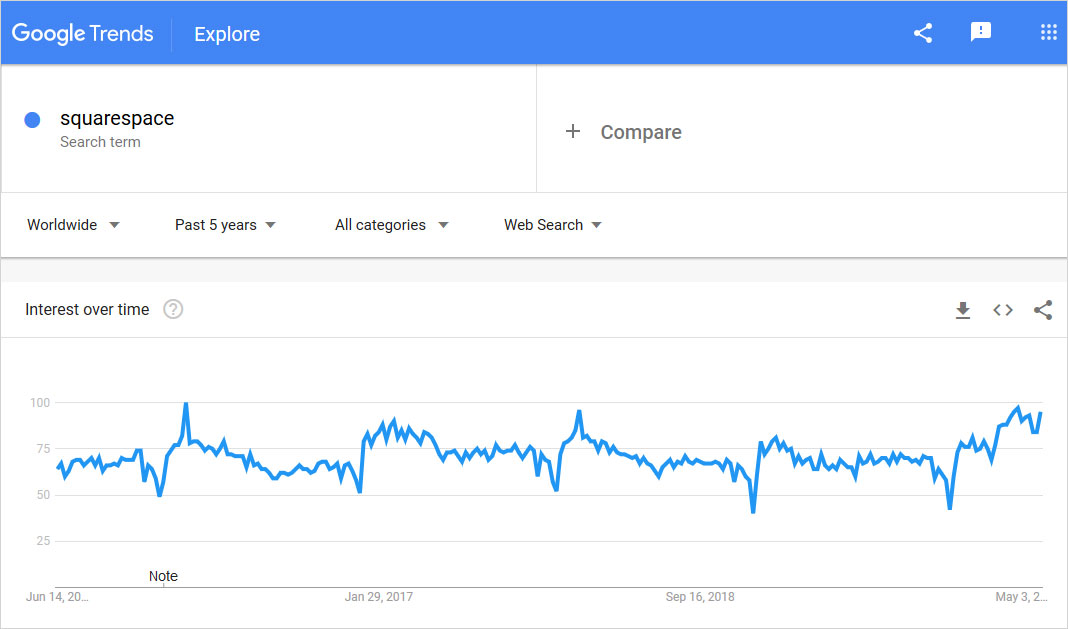
Task: Click the Compare button to add a term
Action: 640,132
